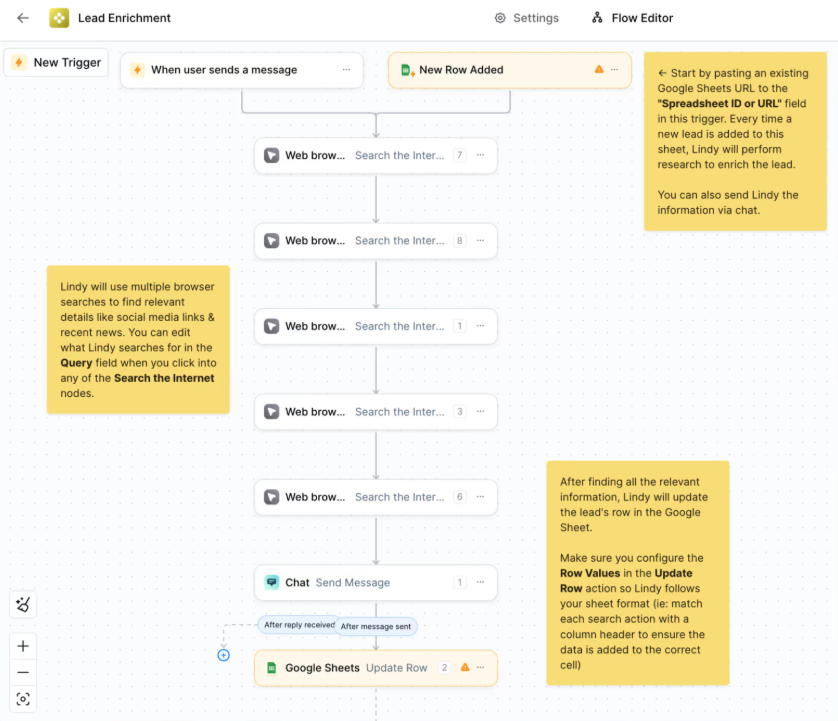Zoom in with the plus icon
This screenshot has height=721, width=838.
click(23, 646)
